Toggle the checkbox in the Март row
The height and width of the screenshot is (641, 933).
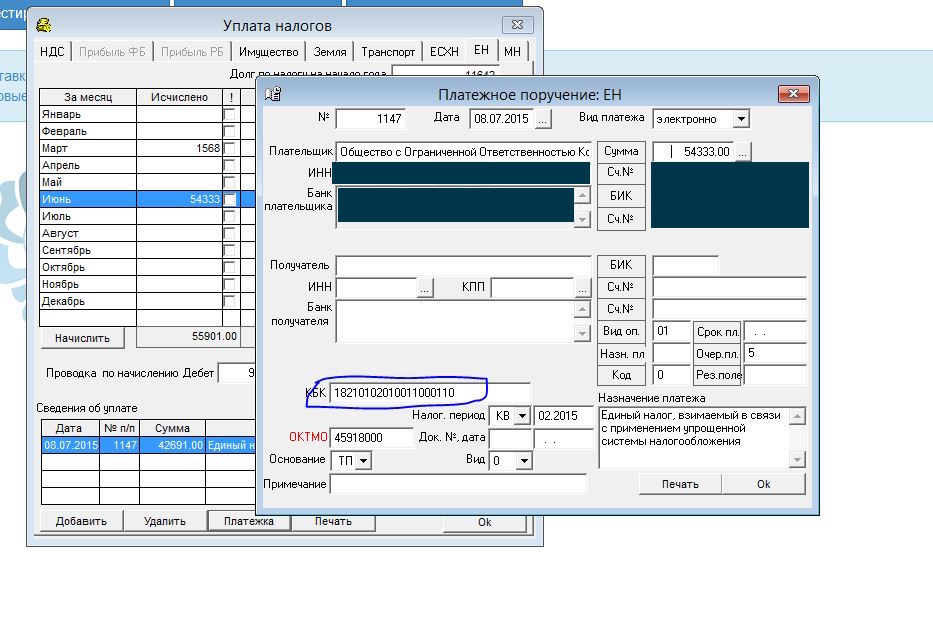pos(229,149)
